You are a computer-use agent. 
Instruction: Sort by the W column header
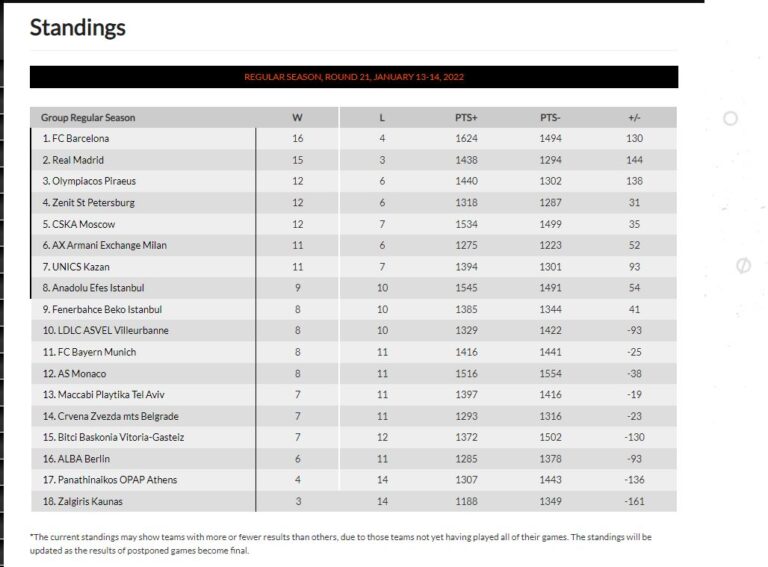coord(297,118)
